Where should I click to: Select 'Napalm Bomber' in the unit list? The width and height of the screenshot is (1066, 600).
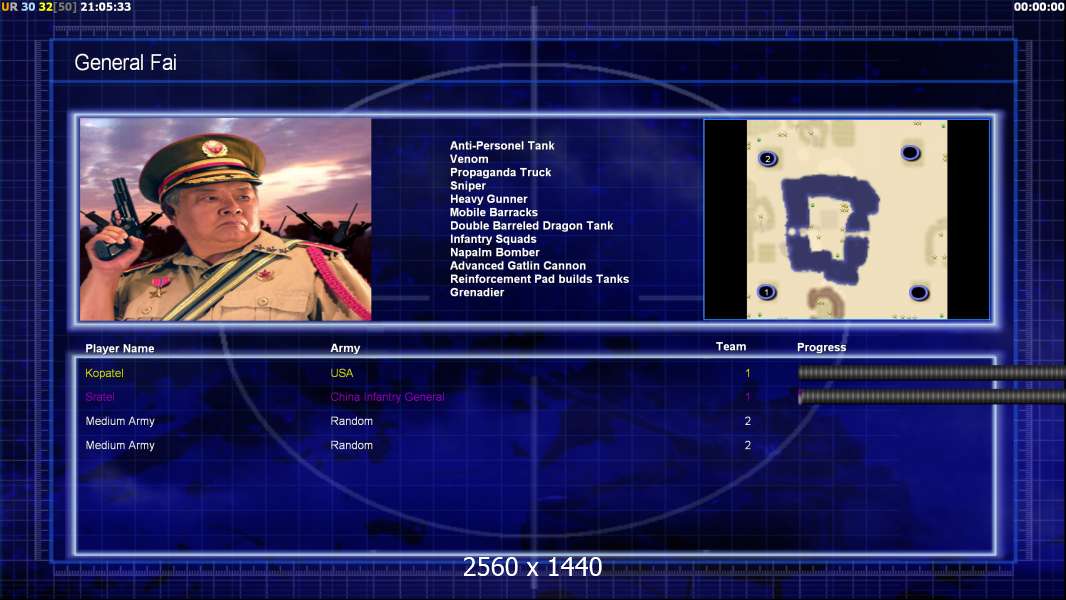click(x=494, y=252)
